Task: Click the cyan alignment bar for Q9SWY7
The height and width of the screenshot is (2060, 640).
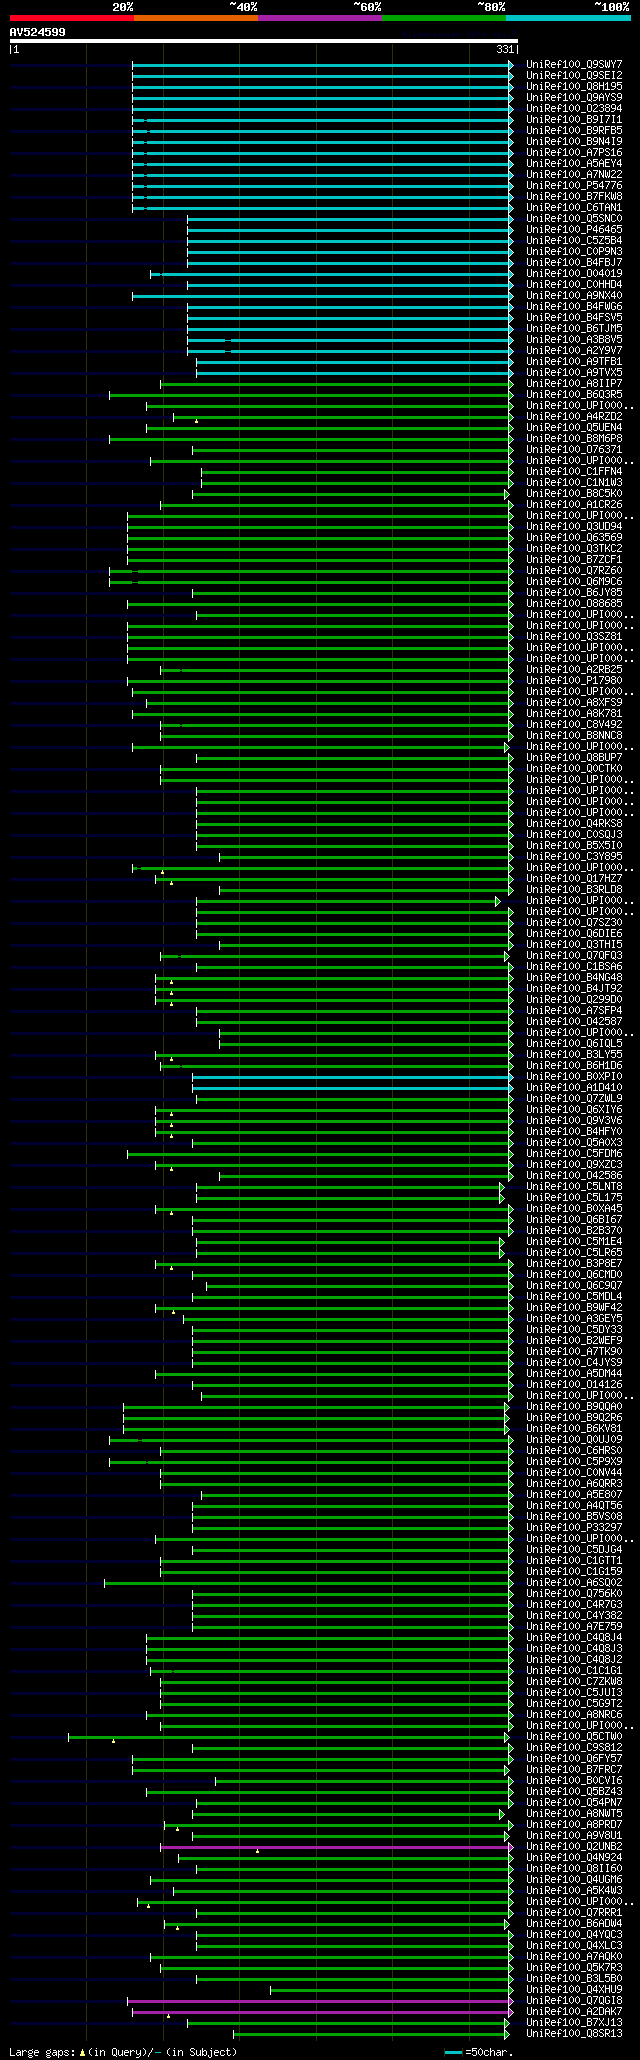Action: pyautogui.click(x=322, y=65)
